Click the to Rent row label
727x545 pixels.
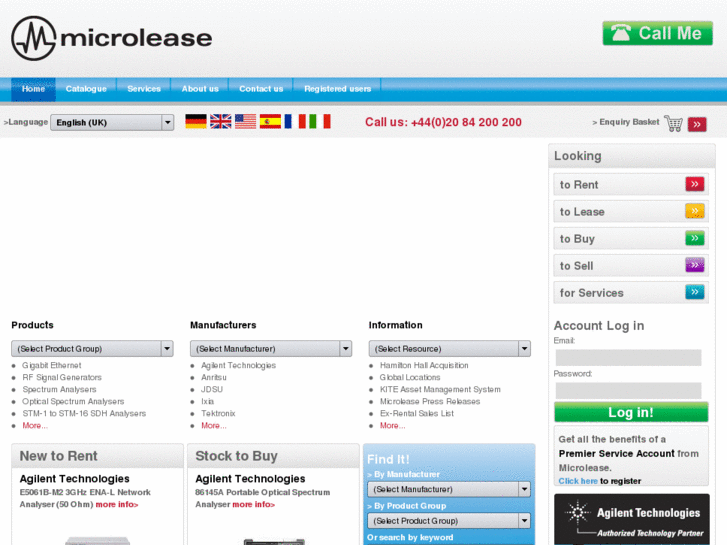579,185
